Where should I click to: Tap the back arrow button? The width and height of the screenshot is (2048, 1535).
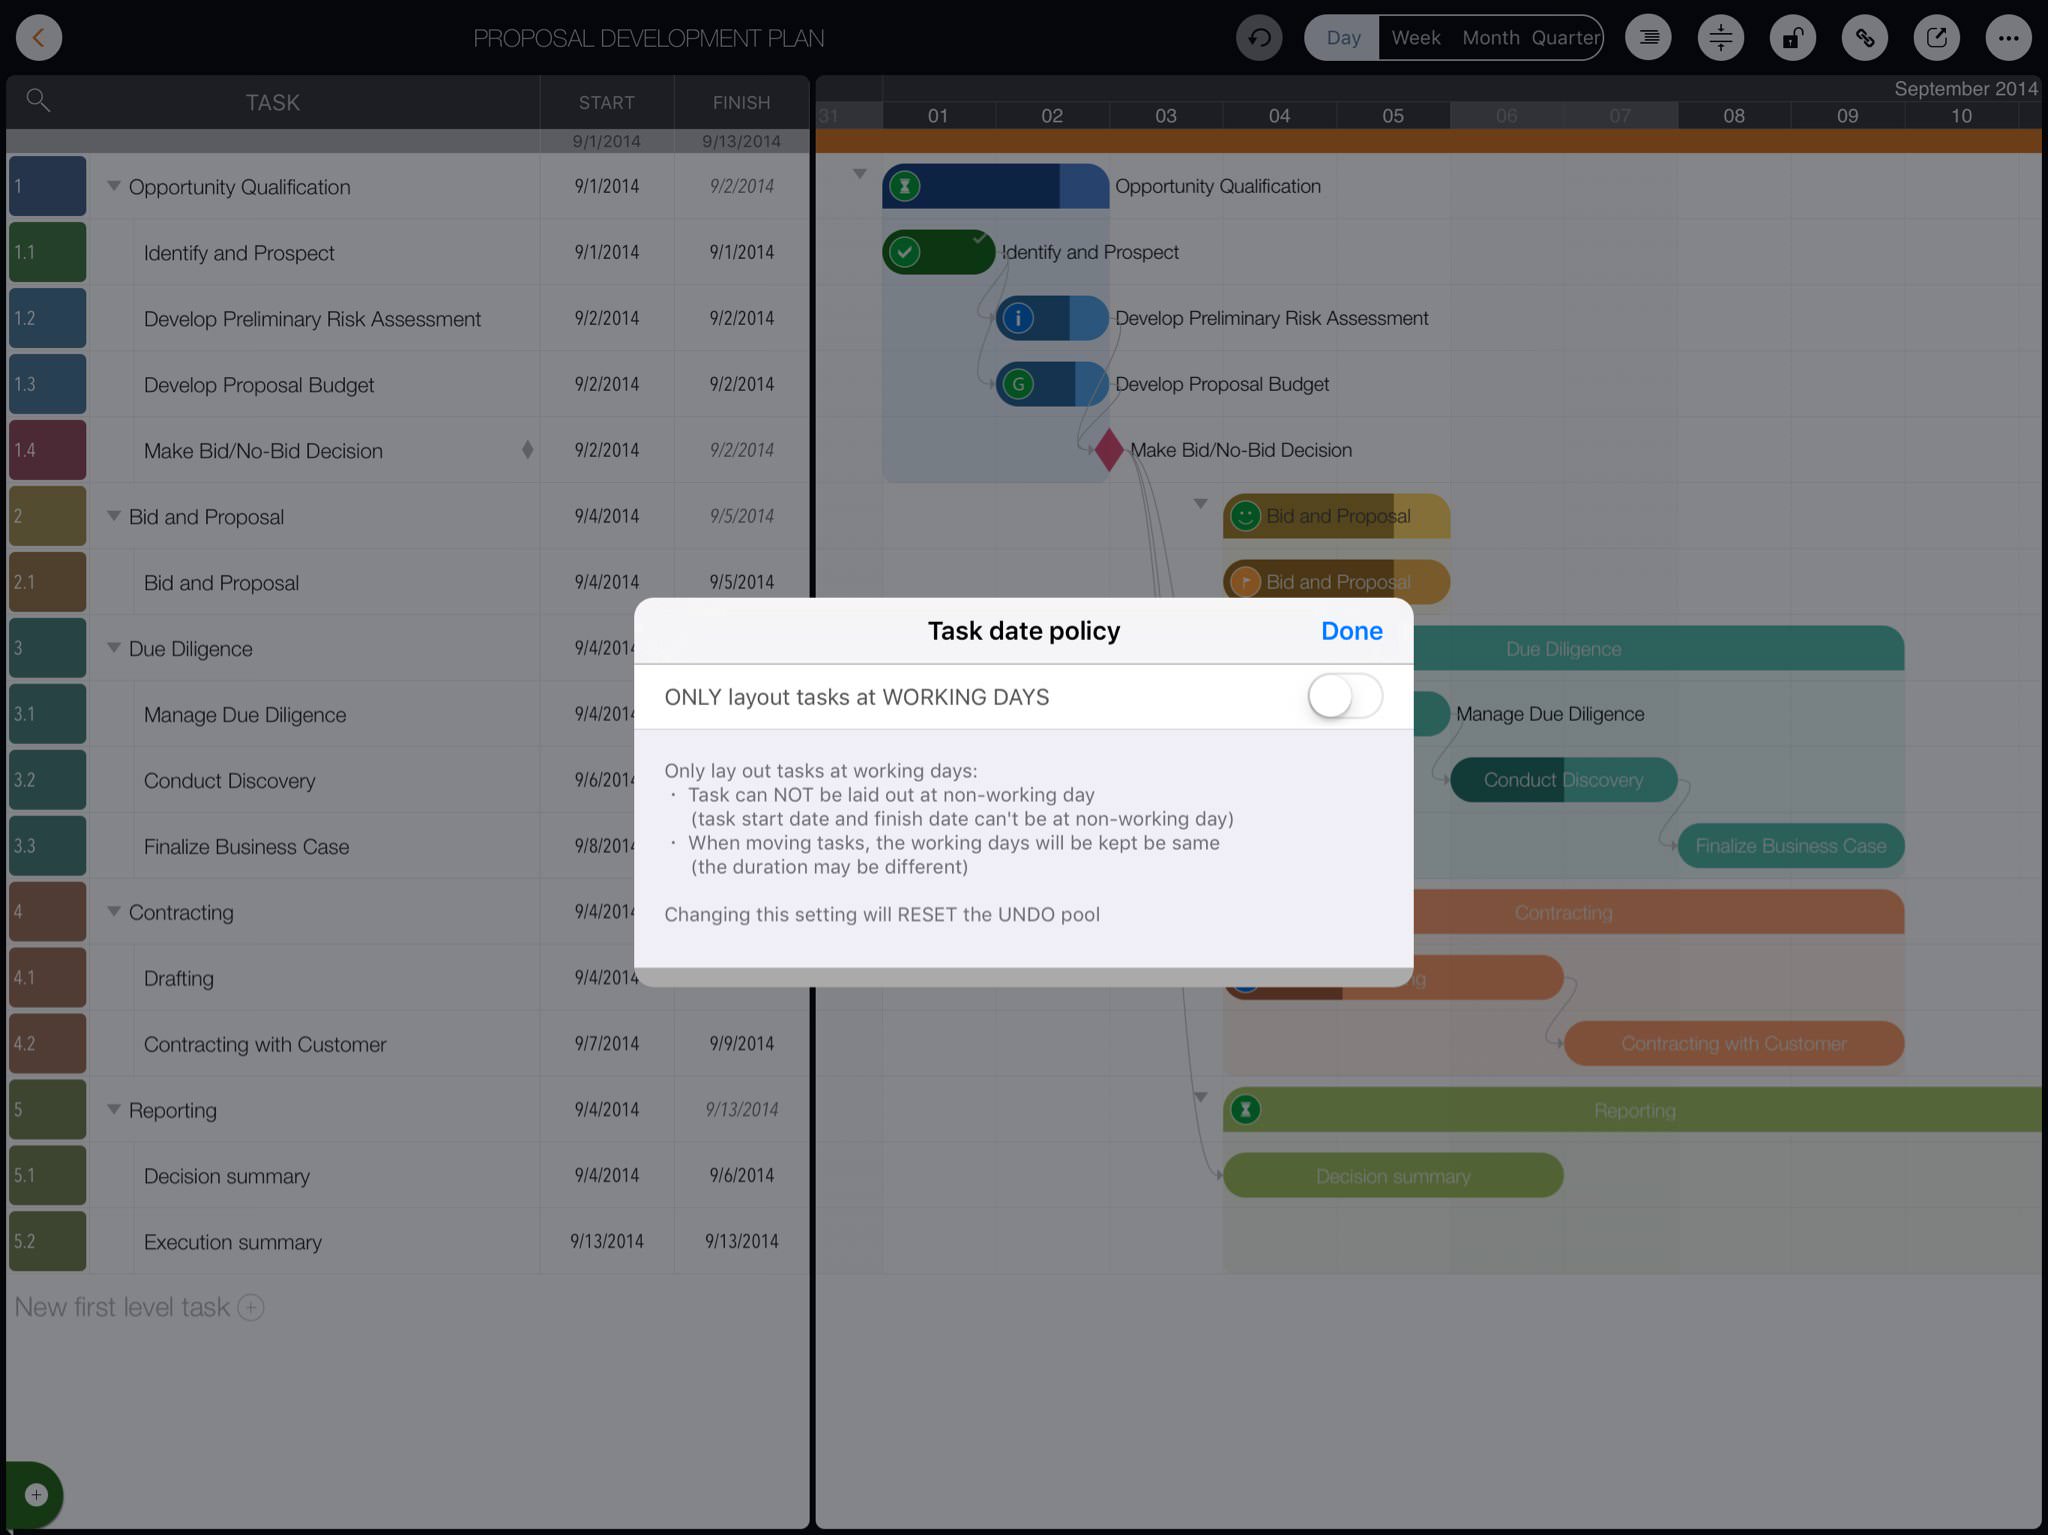[39, 38]
